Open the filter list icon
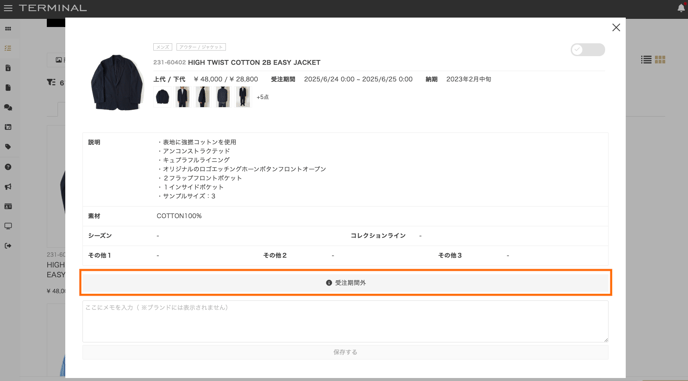The width and height of the screenshot is (688, 381). pyautogui.click(x=51, y=82)
